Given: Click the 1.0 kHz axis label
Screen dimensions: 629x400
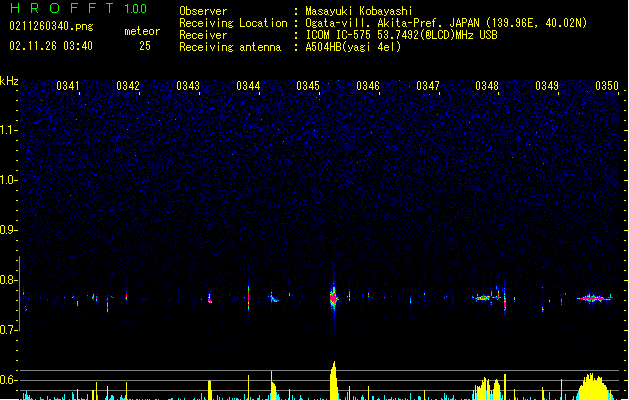Looking at the screenshot, I should pyautogui.click(x=9, y=180).
